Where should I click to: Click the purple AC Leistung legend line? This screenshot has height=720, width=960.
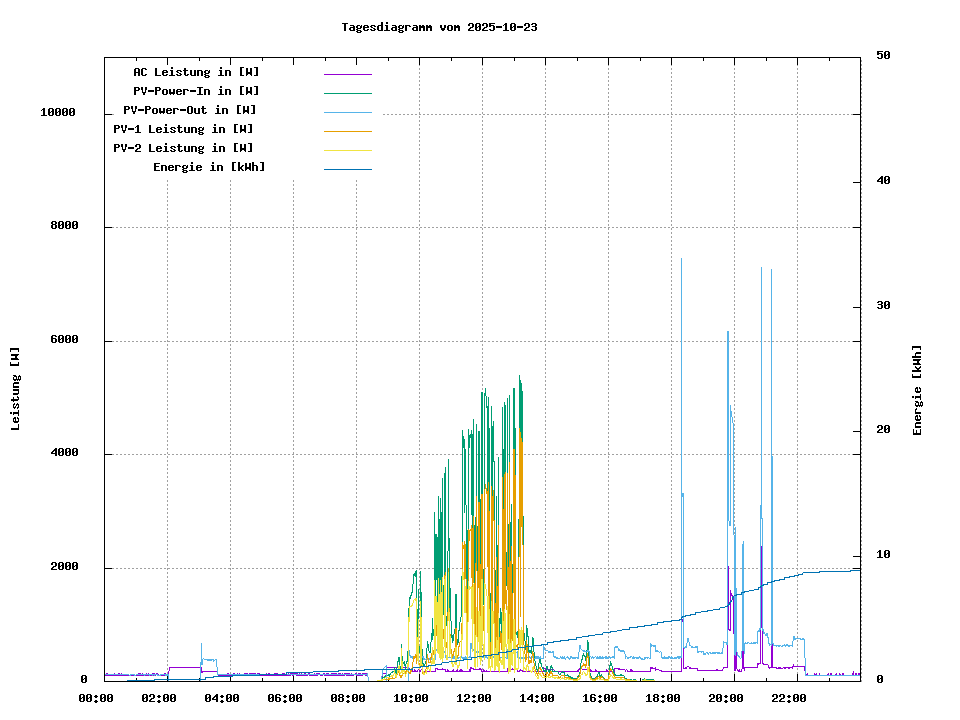[x=347, y=74]
